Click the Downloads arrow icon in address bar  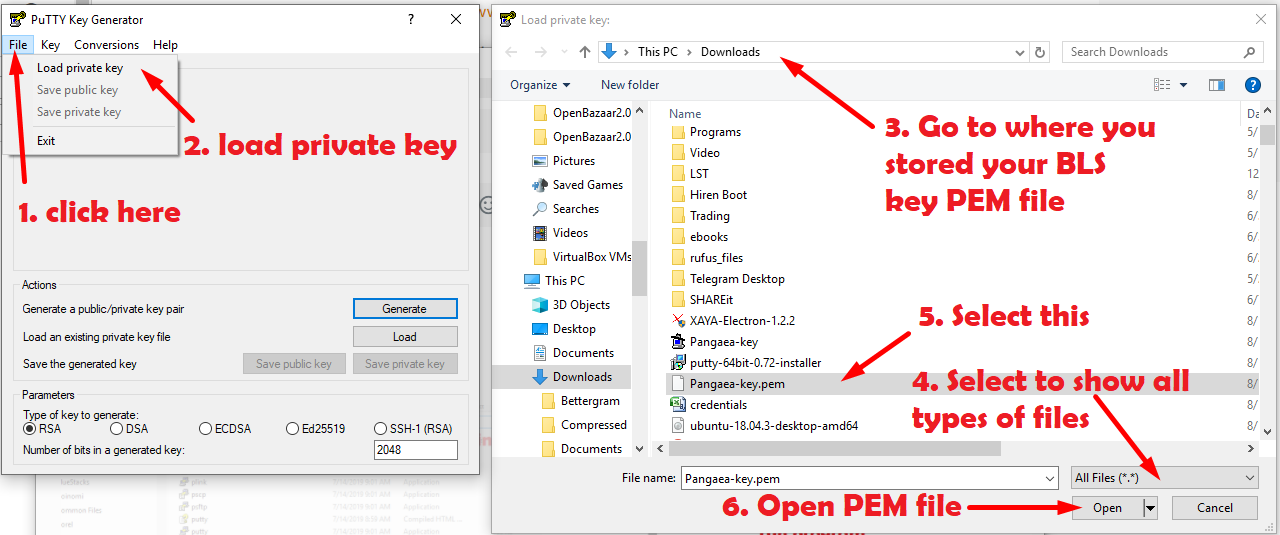coord(609,52)
